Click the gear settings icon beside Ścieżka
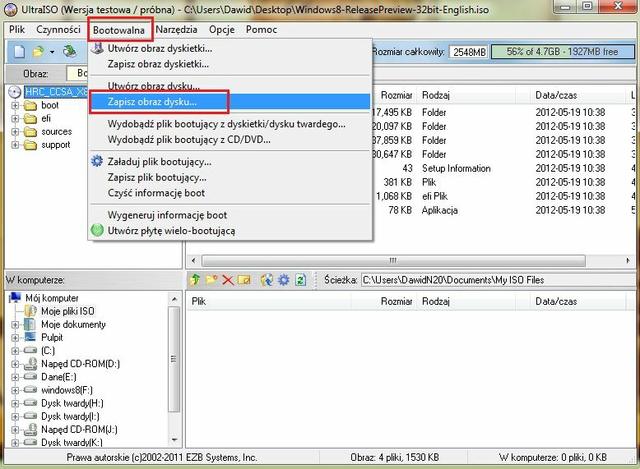640x469 pixels. [x=284, y=280]
